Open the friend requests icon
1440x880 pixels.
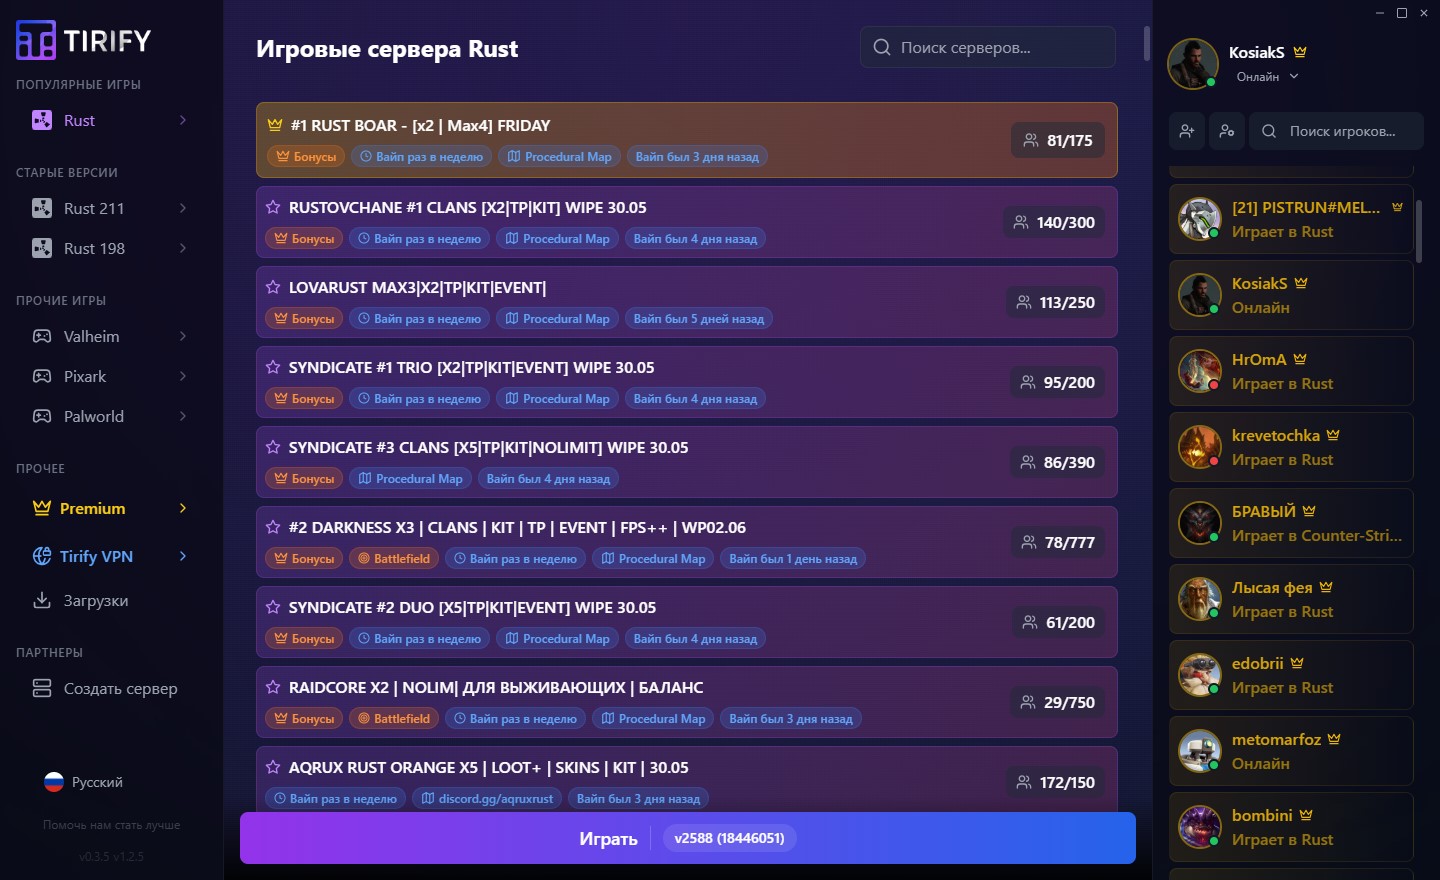point(1227,131)
